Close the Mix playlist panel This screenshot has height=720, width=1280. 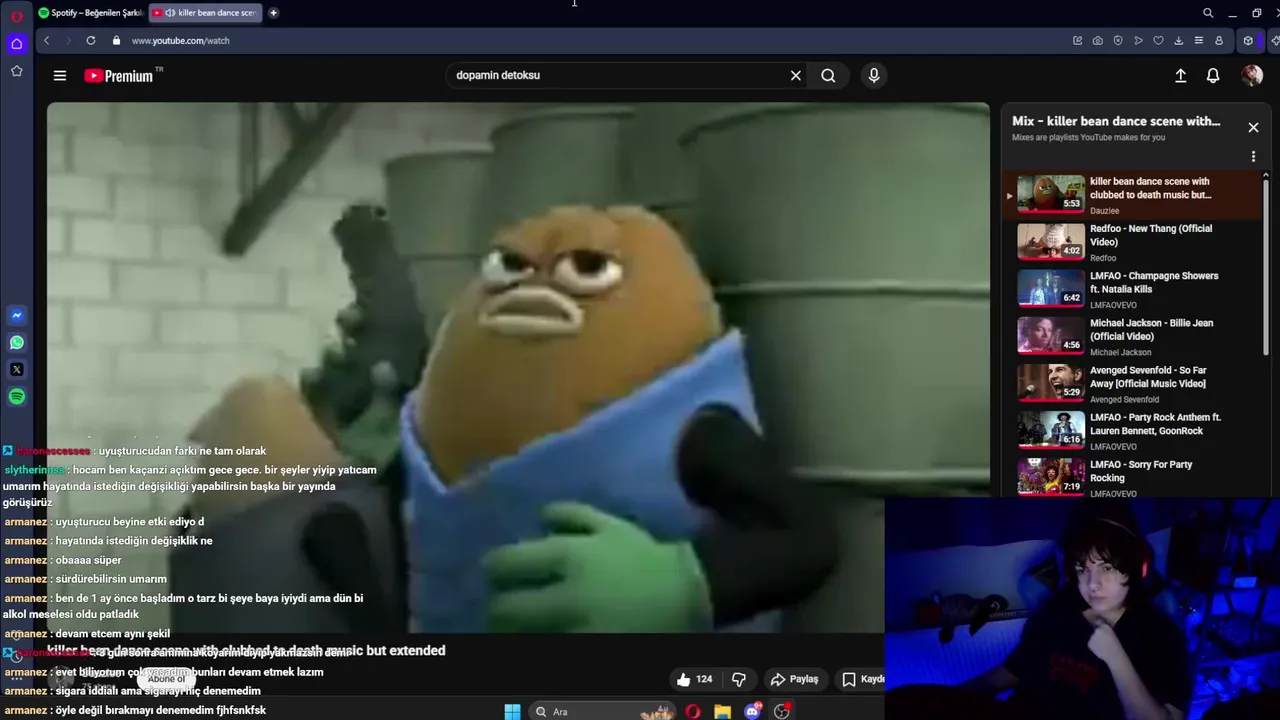tap(1253, 127)
